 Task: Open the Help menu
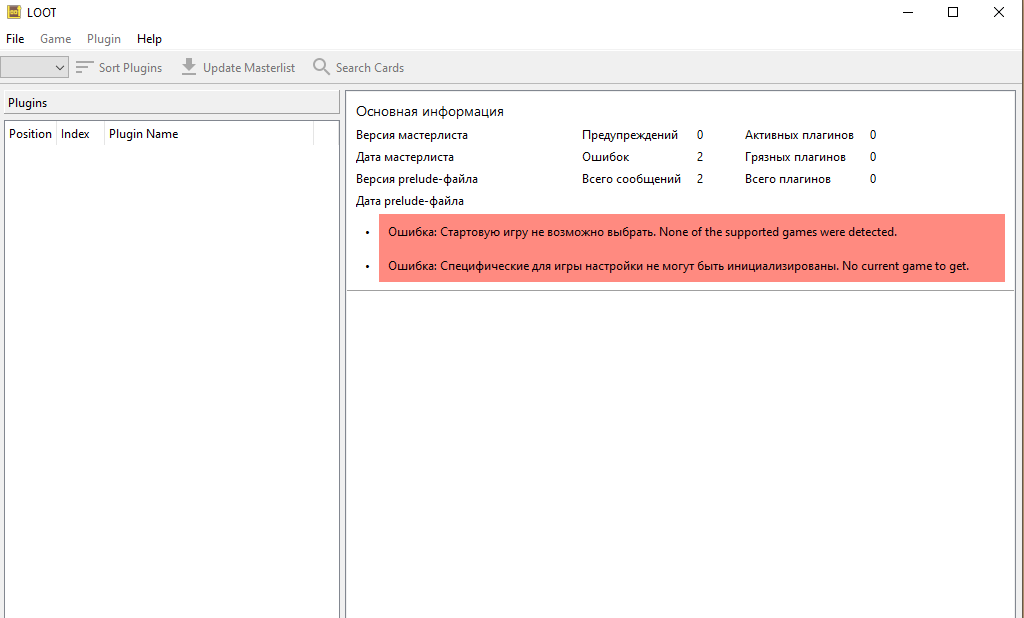coord(149,39)
